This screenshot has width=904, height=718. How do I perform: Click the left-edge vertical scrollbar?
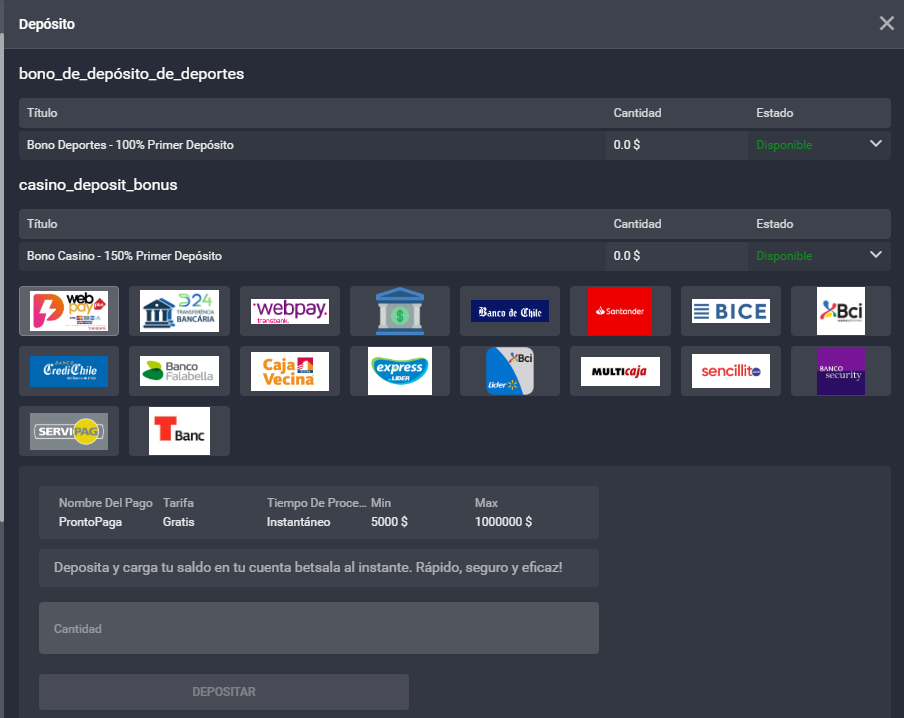tap(2, 277)
